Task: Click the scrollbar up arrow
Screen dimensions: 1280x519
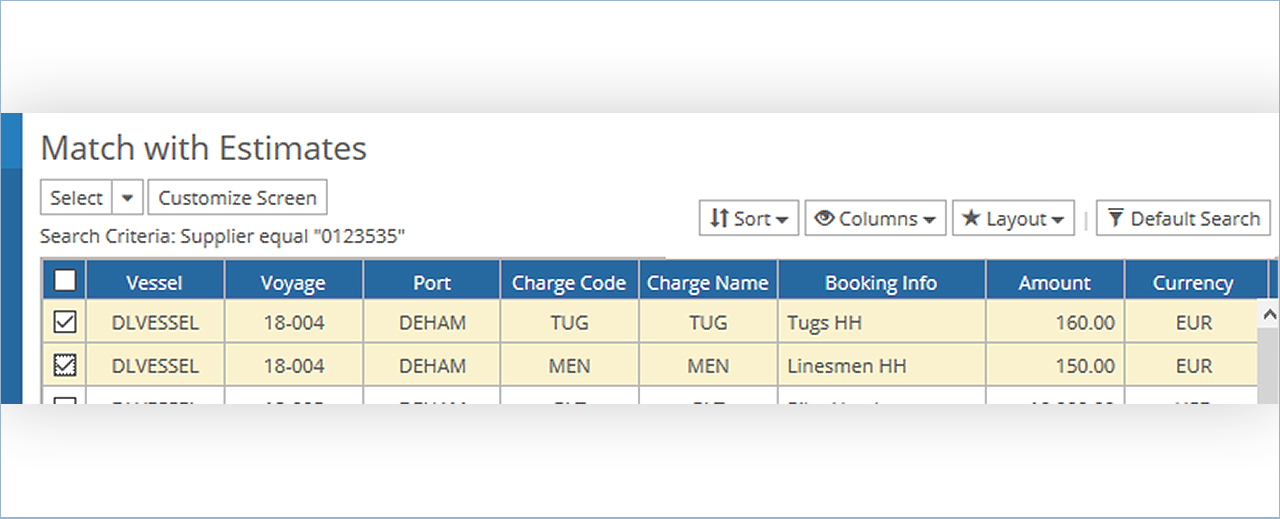Action: [1271, 313]
